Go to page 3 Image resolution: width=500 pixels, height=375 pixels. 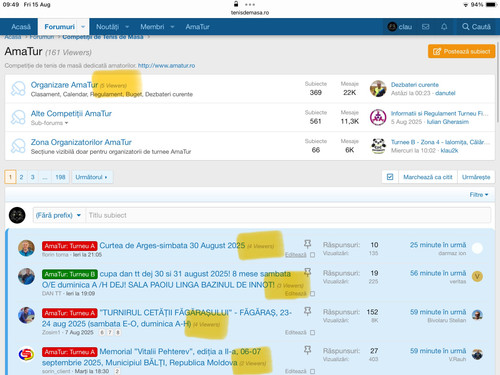(x=33, y=177)
